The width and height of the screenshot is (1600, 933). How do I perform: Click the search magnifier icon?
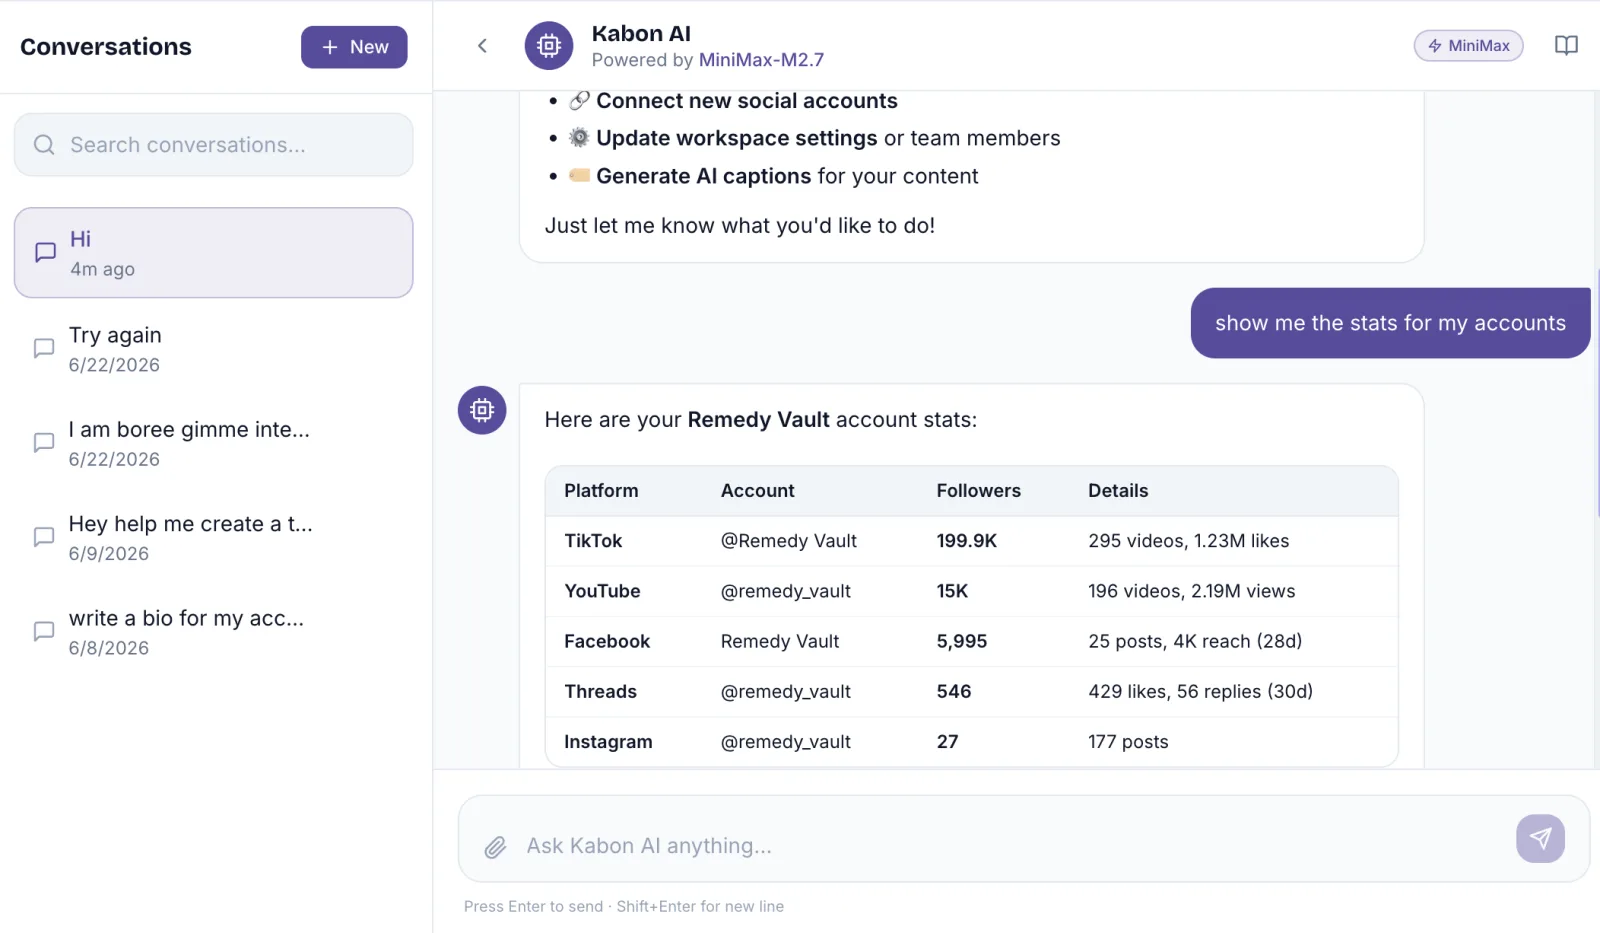44,145
